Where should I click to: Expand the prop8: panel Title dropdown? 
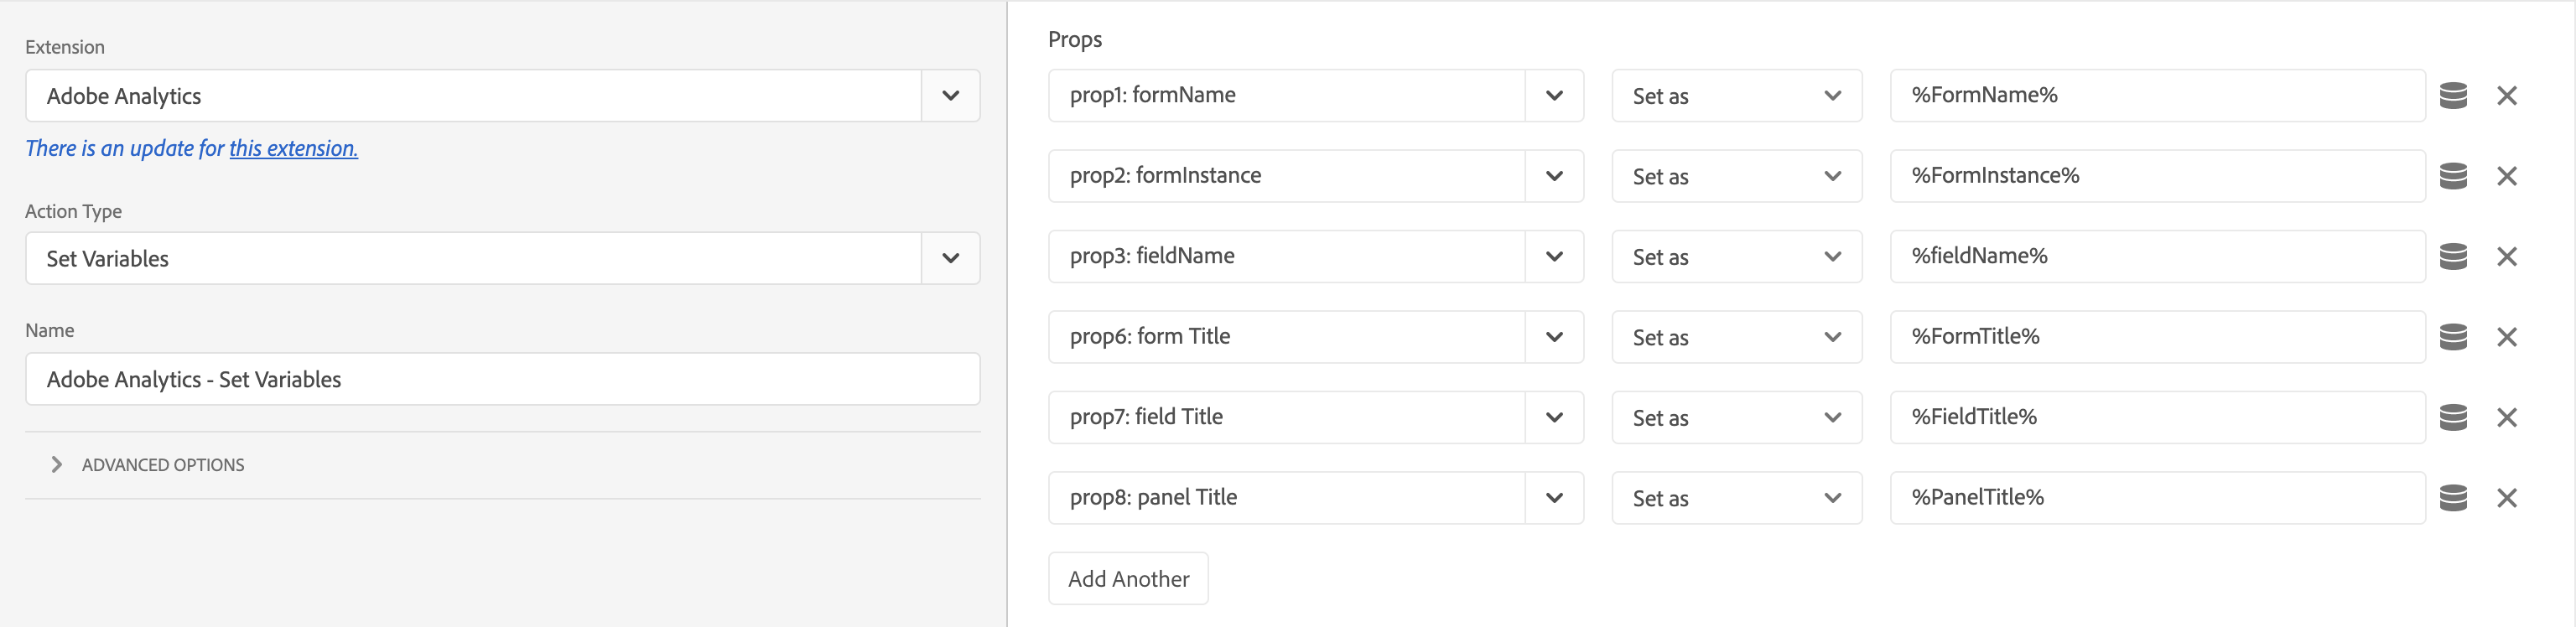coord(1553,498)
